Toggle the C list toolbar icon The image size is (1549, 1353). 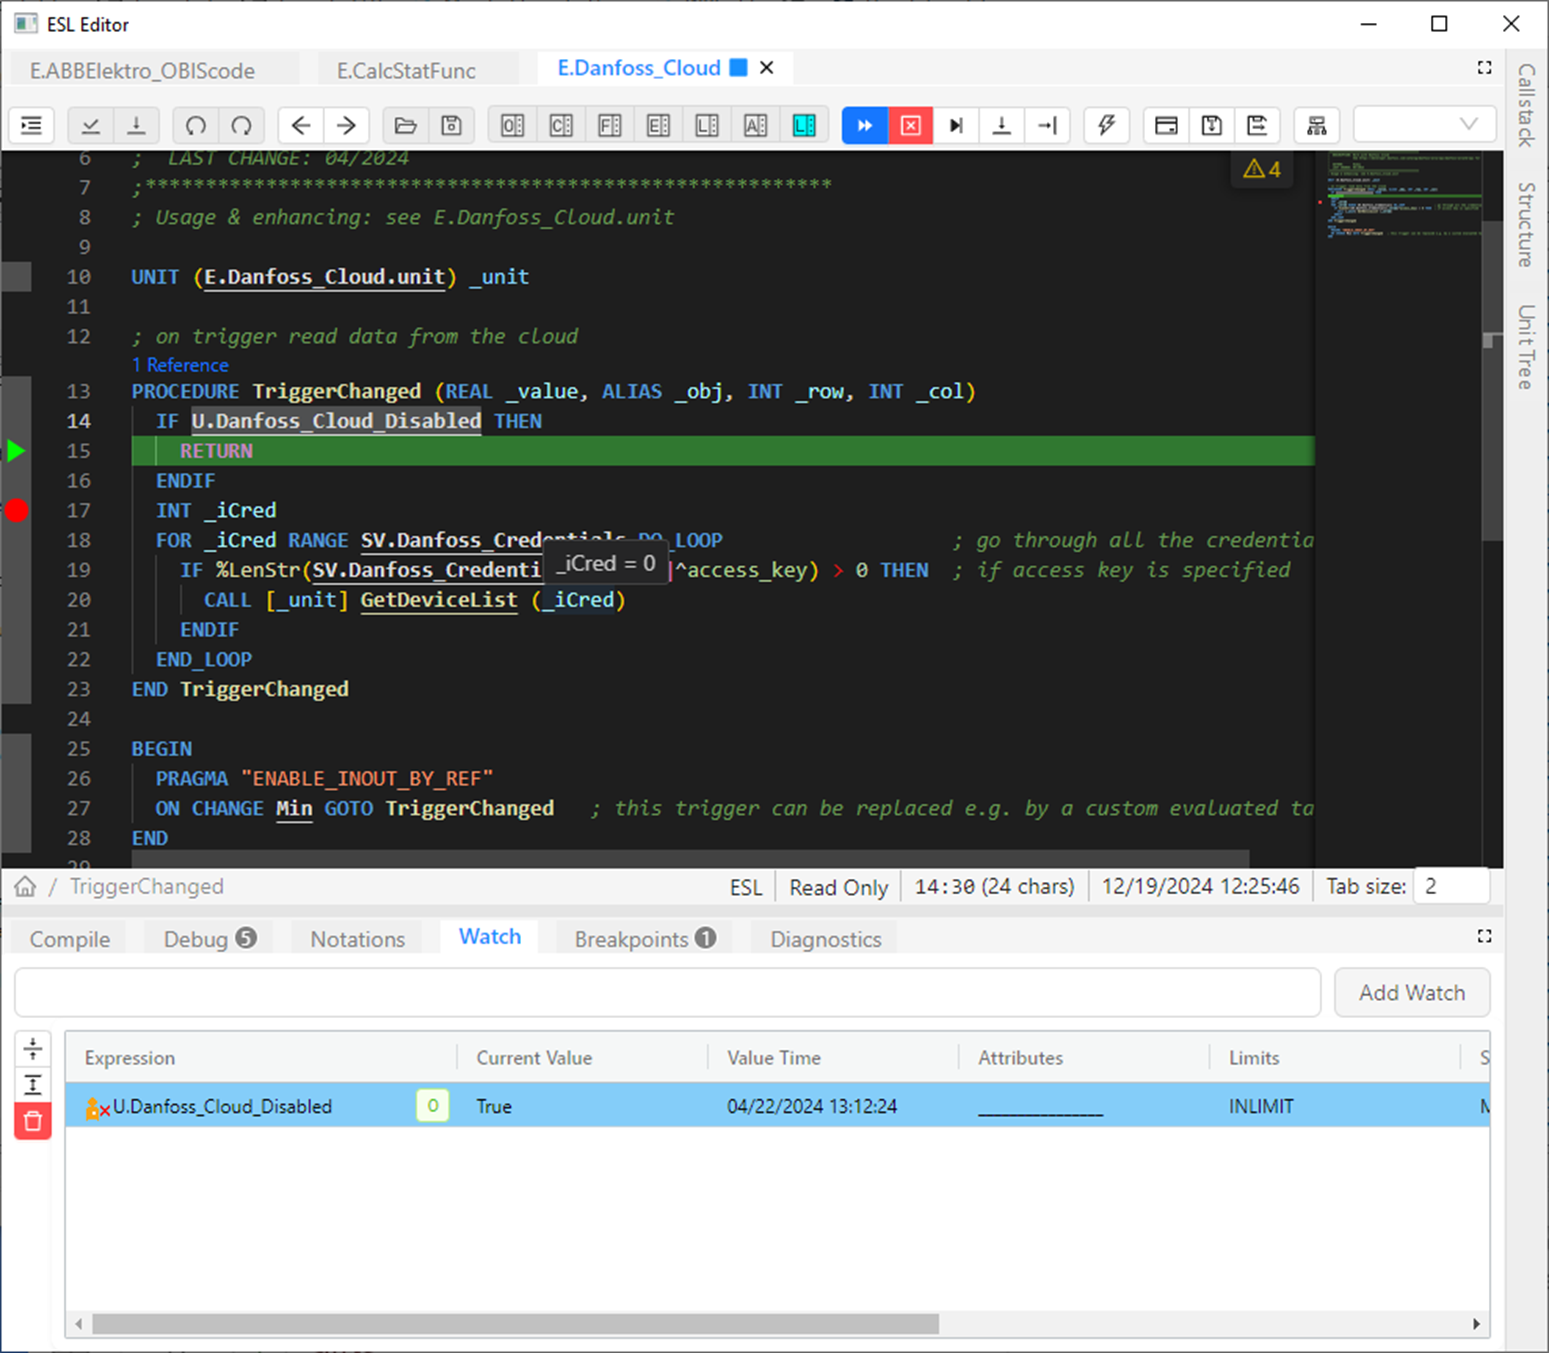561,125
